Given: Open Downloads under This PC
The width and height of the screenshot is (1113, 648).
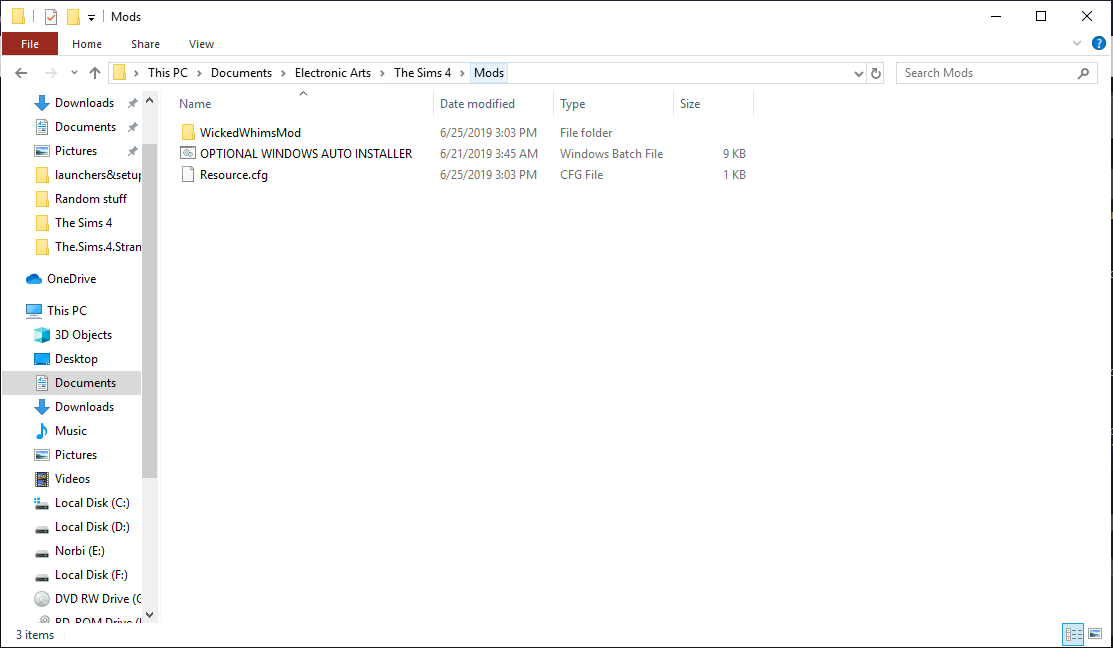Looking at the screenshot, I should (x=84, y=407).
